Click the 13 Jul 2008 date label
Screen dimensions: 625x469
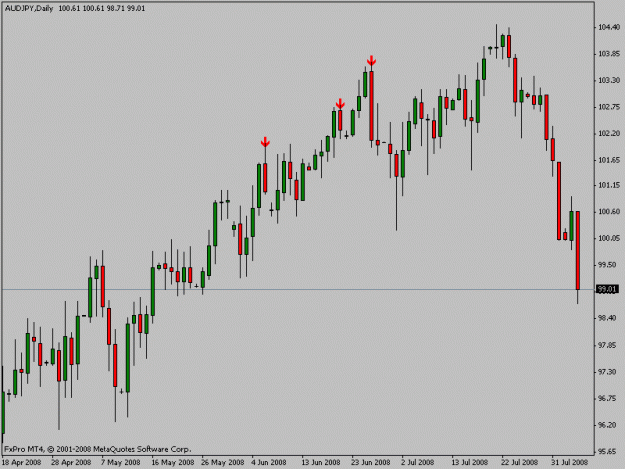pyautogui.click(x=470, y=462)
